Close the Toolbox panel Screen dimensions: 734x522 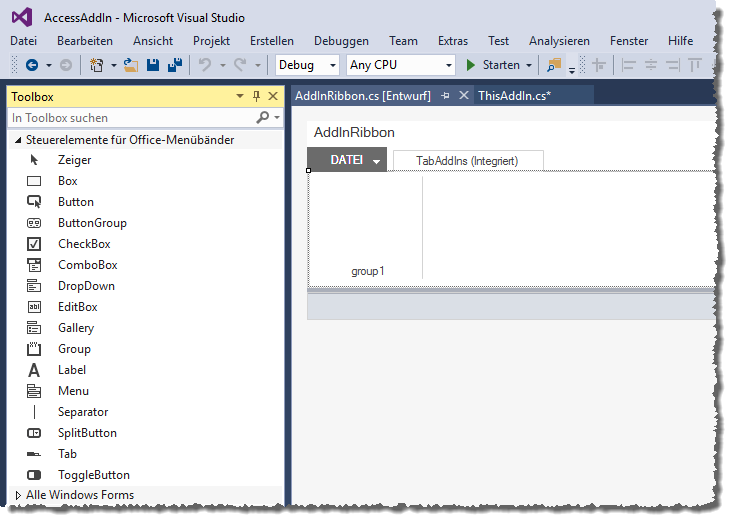273,96
